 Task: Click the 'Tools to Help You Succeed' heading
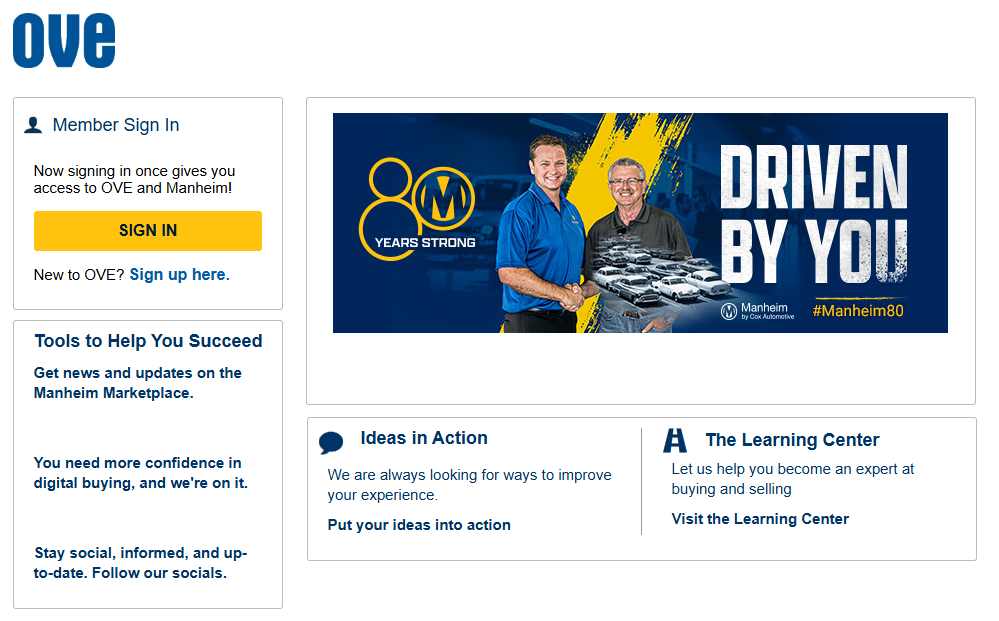pos(148,341)
